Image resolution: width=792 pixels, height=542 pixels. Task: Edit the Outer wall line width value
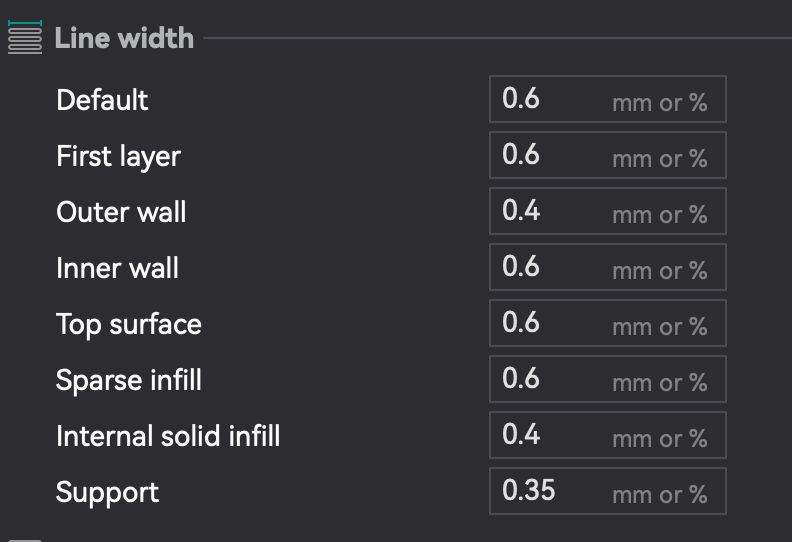550,211
